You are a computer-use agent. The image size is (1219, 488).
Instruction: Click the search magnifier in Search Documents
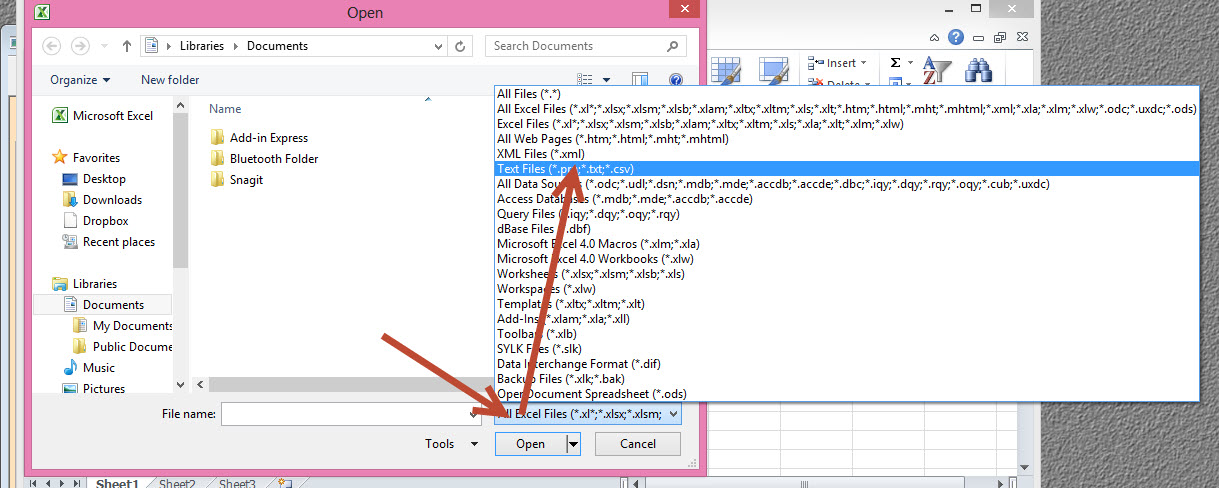(675, 46)
